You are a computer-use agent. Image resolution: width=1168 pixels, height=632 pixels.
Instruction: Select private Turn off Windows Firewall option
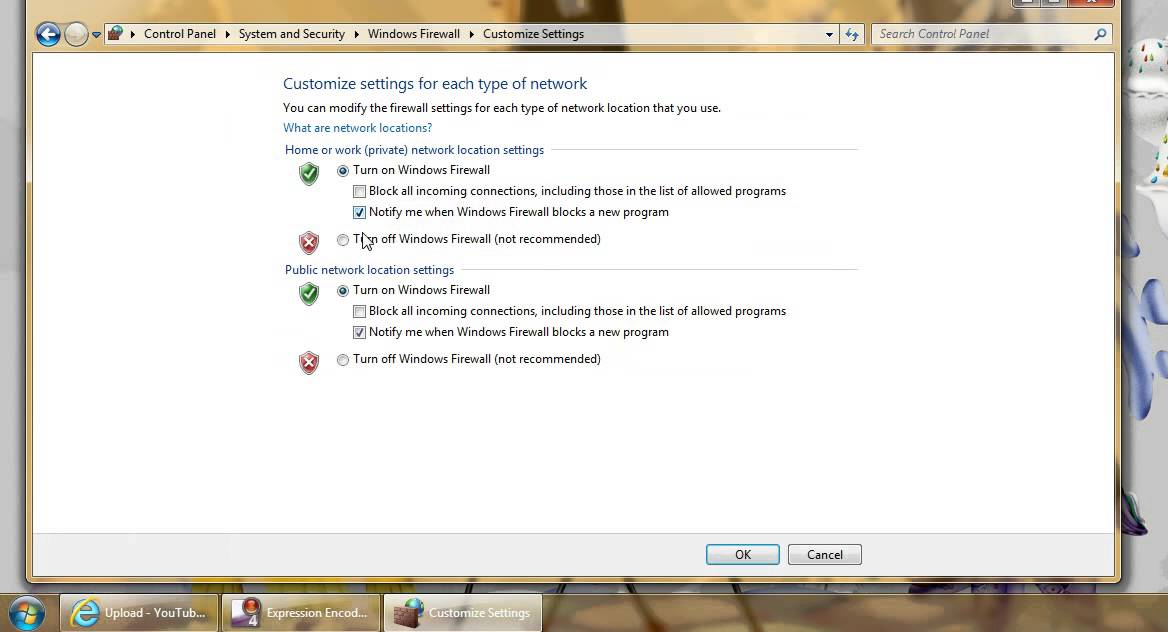click(x=343, y=240)
